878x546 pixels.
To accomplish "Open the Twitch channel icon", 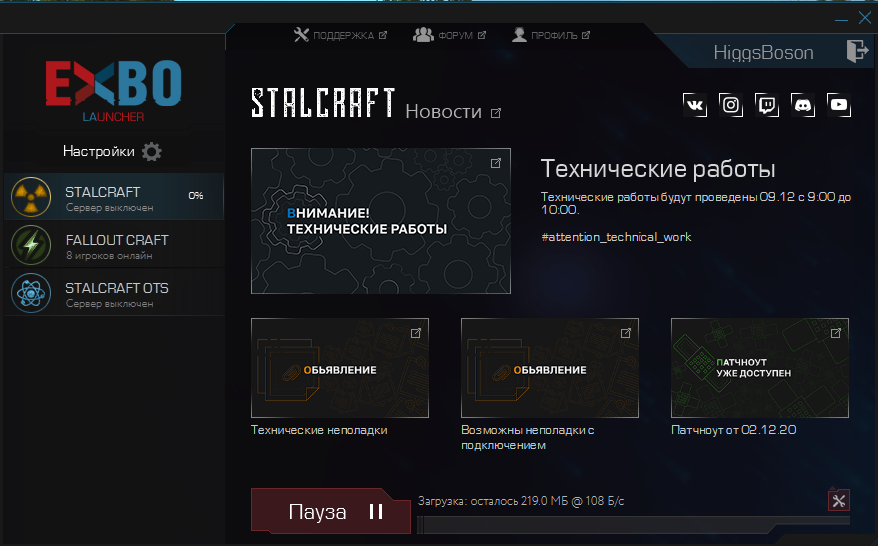I will click(767, 105).
